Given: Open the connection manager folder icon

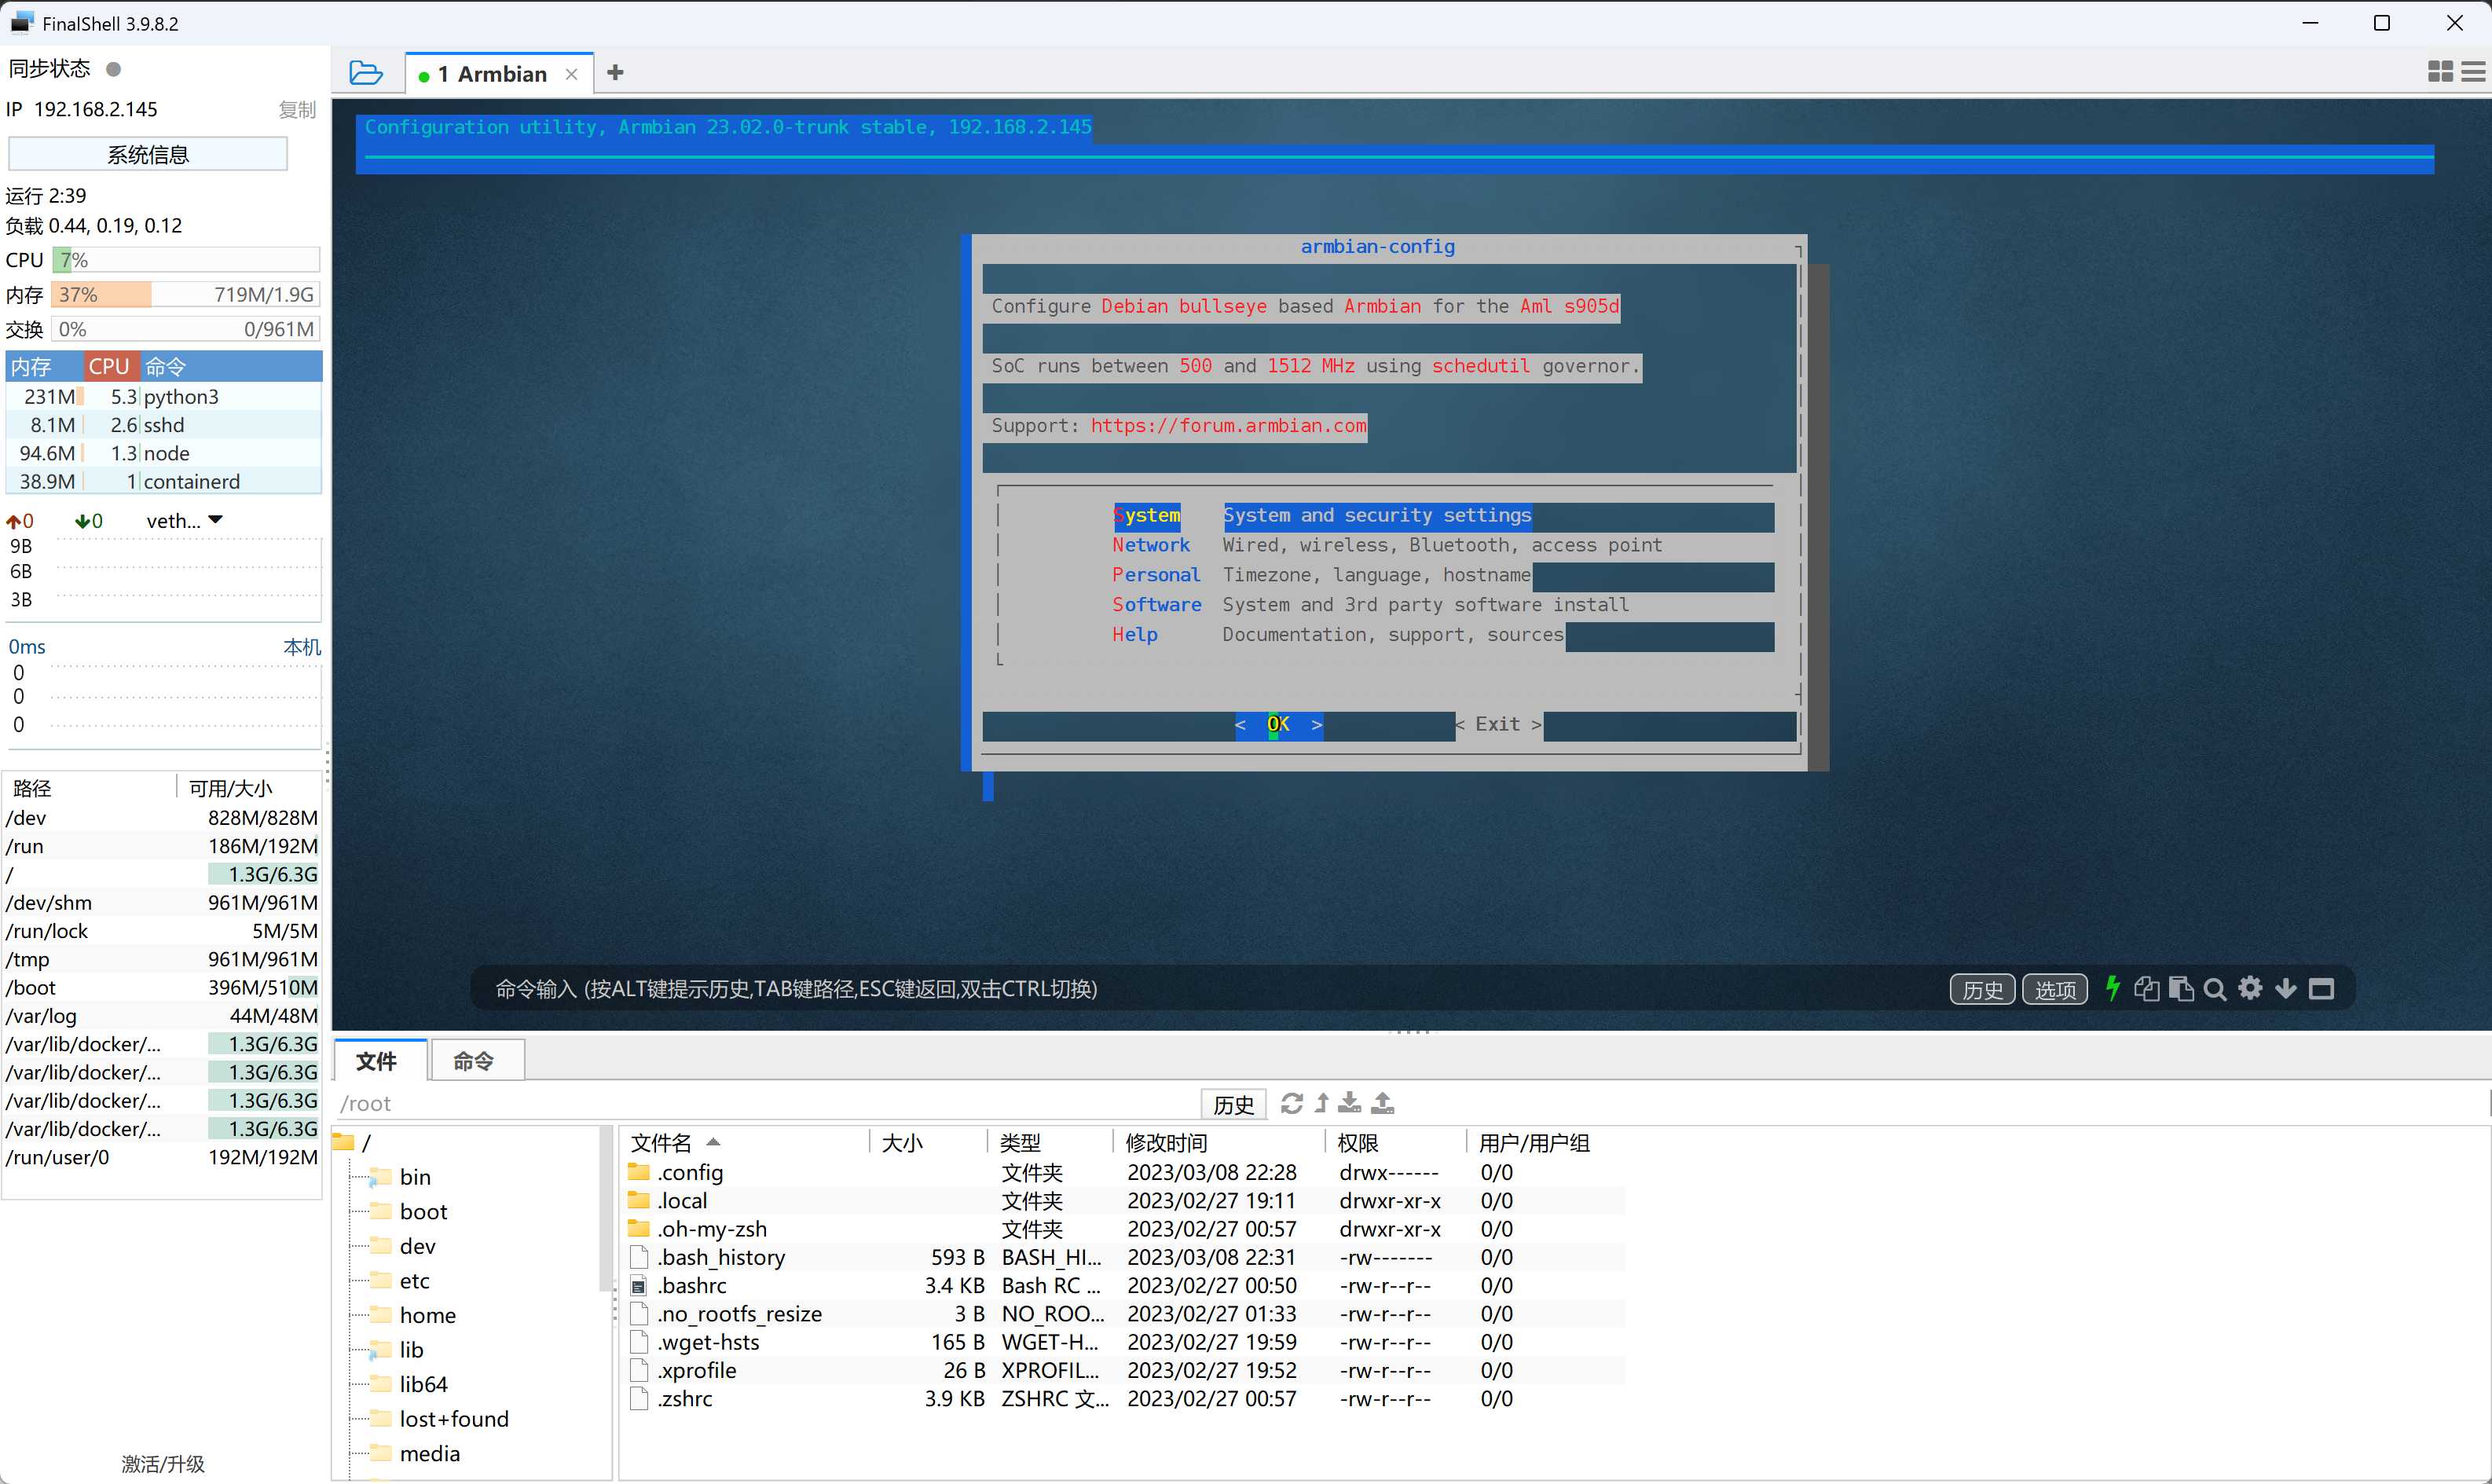Looking at the screenshot, I should pyautogui.click(x=366, y=73).
